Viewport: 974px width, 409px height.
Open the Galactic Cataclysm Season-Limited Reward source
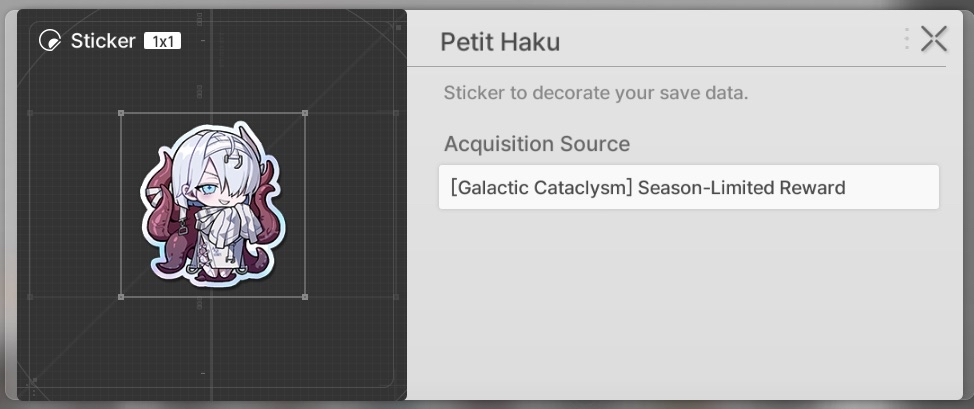689,187
